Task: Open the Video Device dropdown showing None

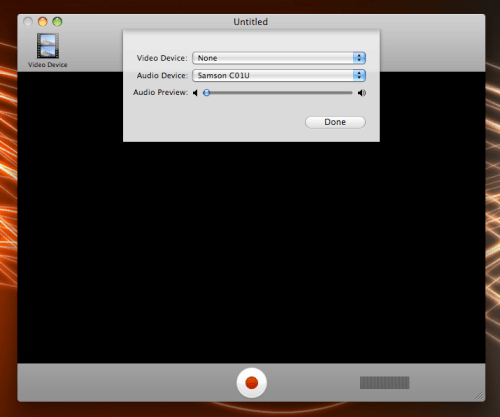Action: 279,58
